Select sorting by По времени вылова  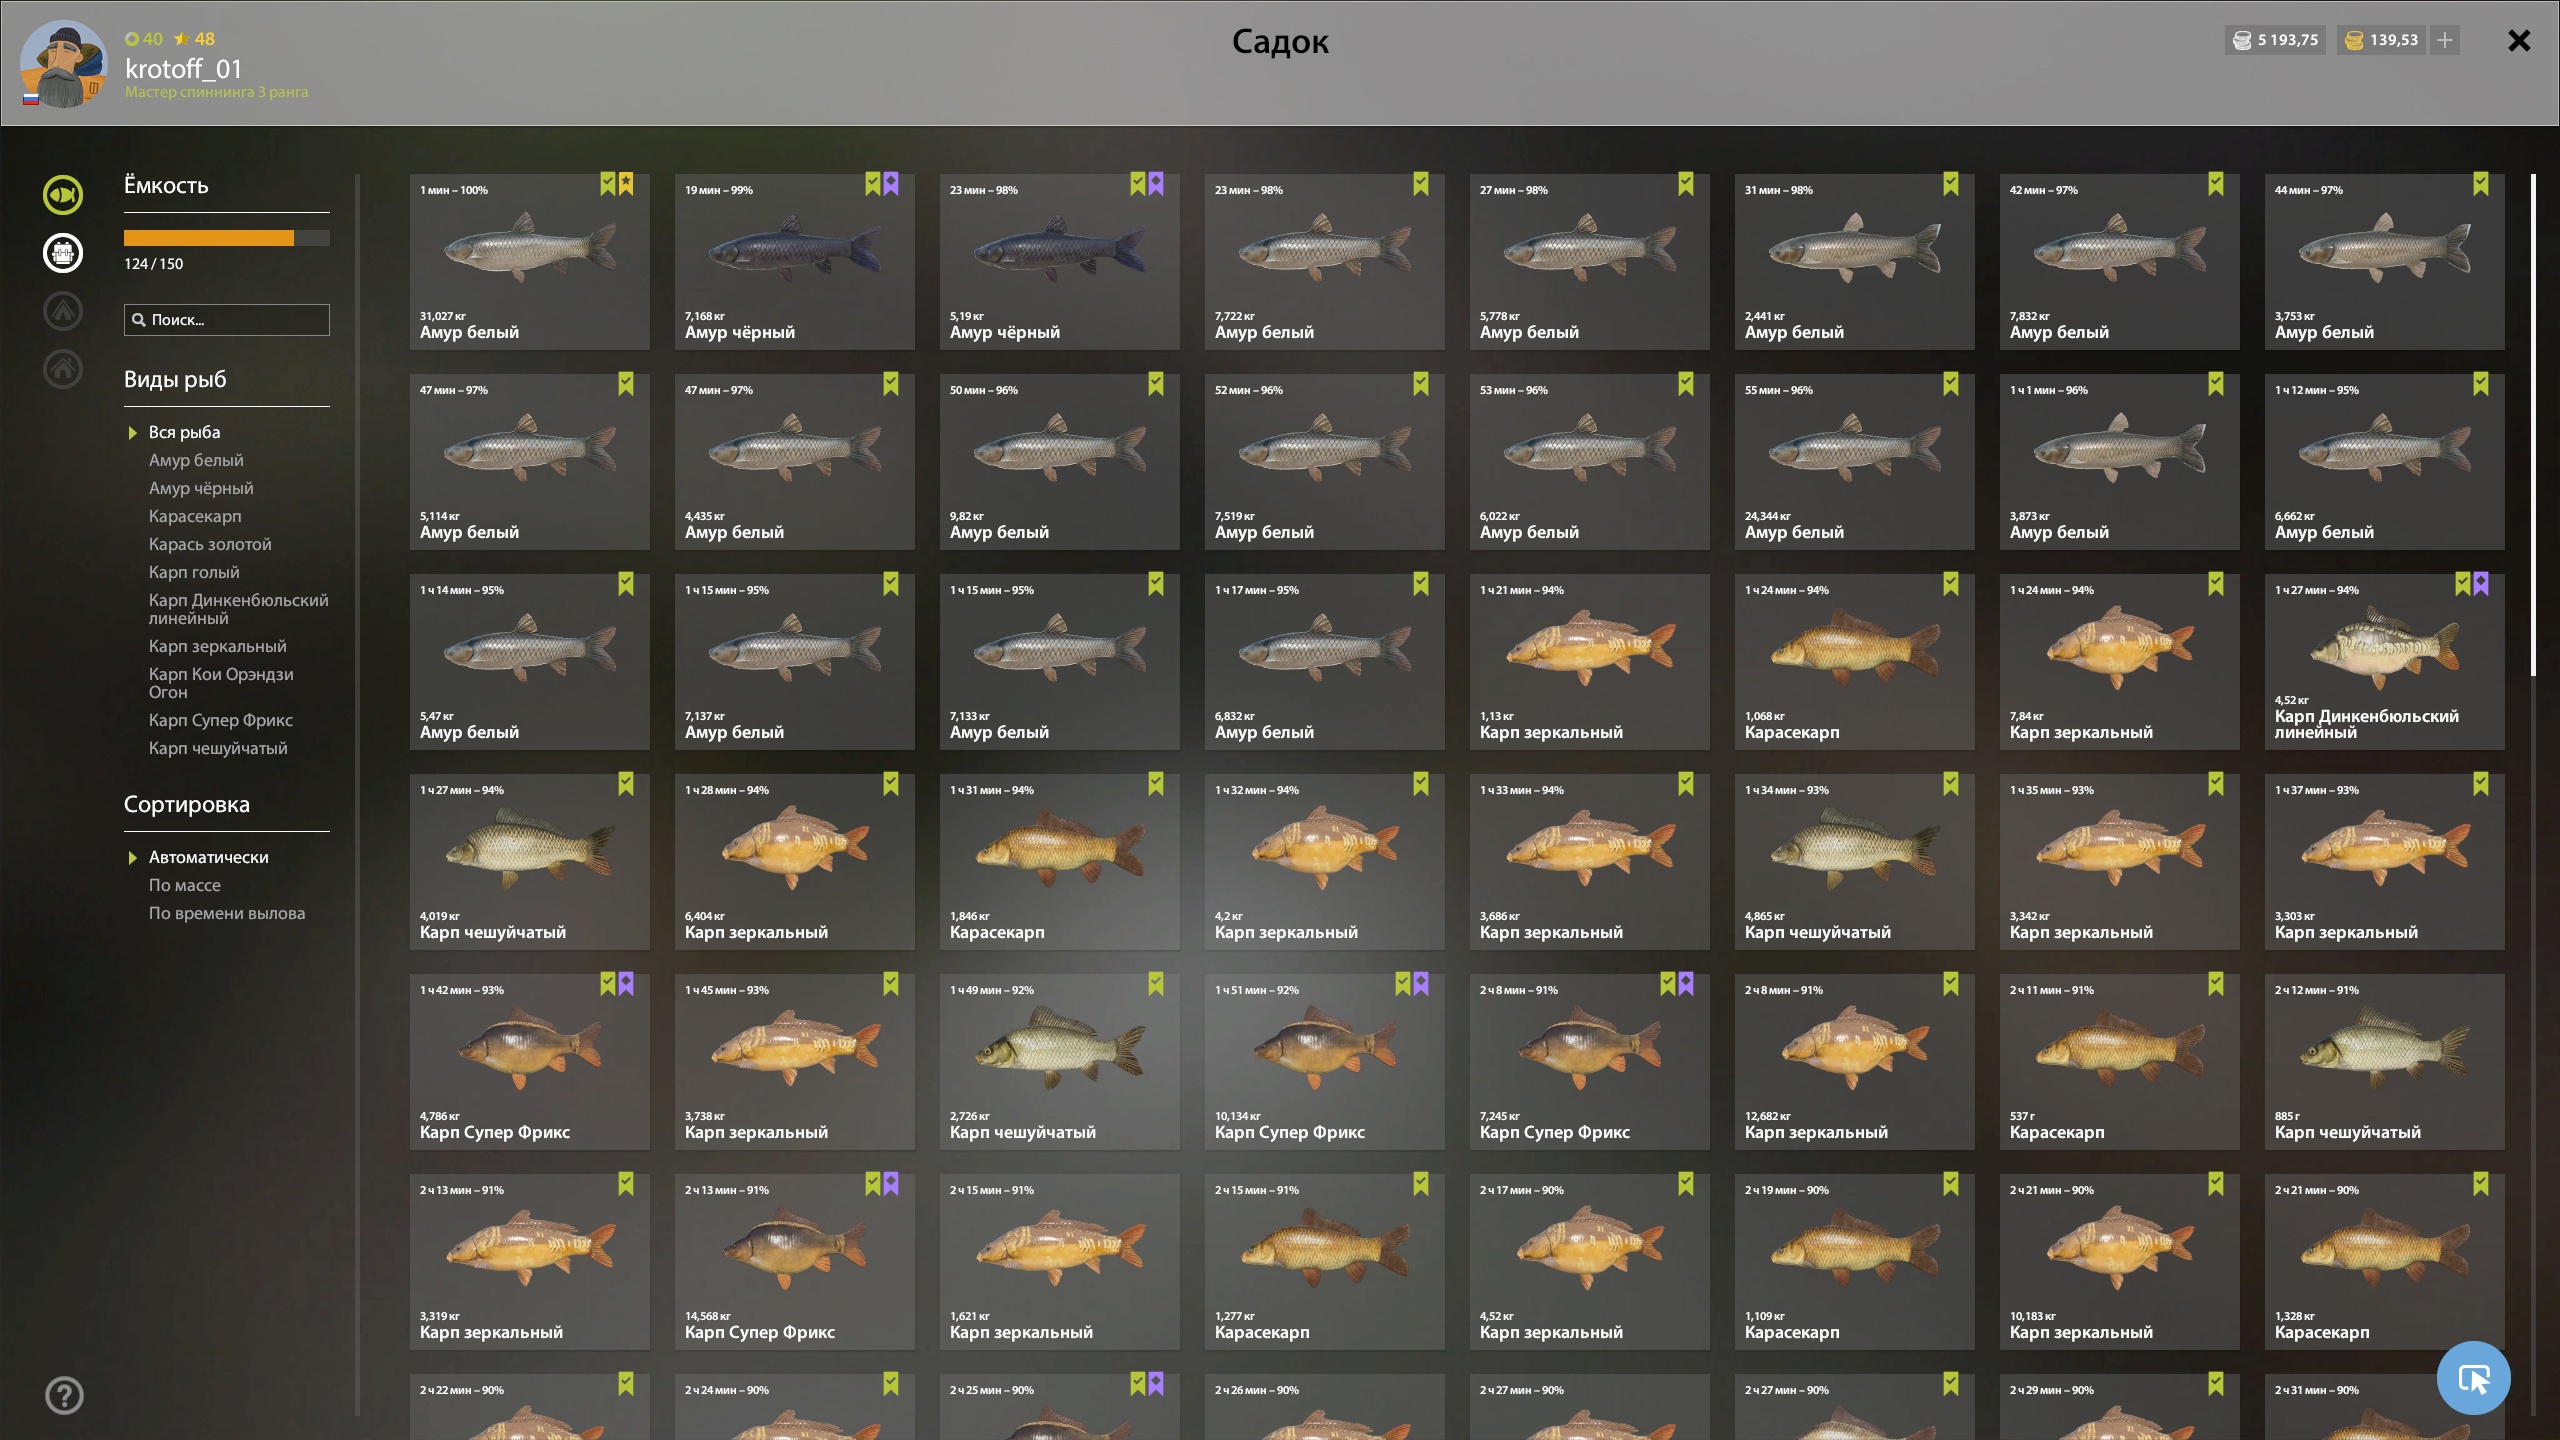point(227,913)
